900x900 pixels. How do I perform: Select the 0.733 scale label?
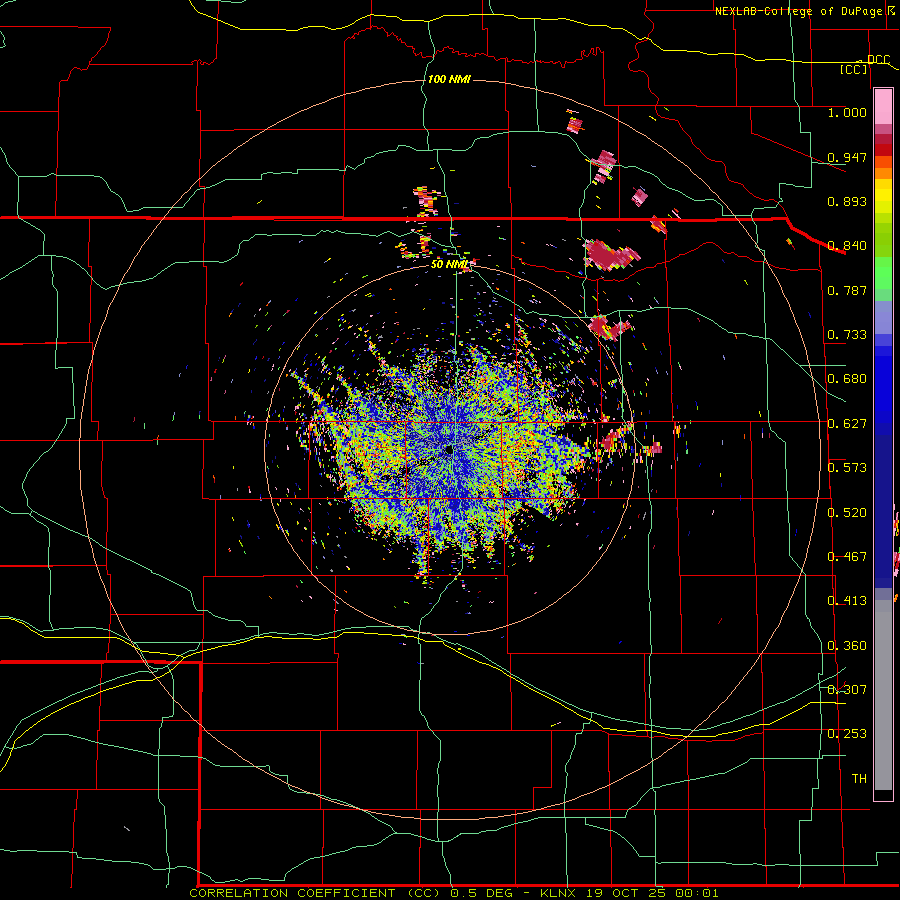[x=847, y=335]
